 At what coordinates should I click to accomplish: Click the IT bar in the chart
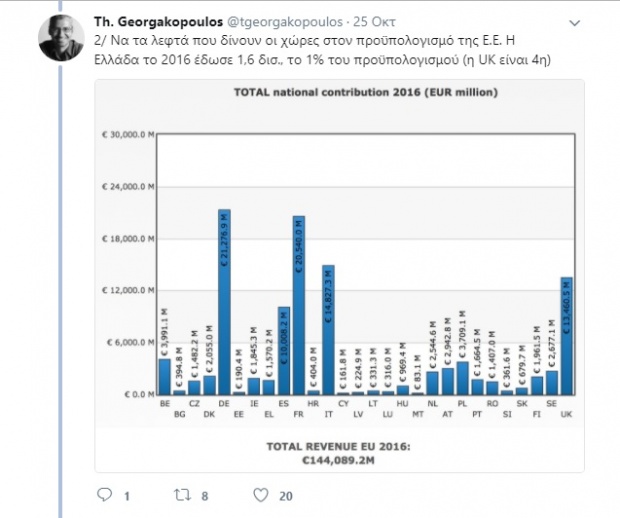(328, 330)
